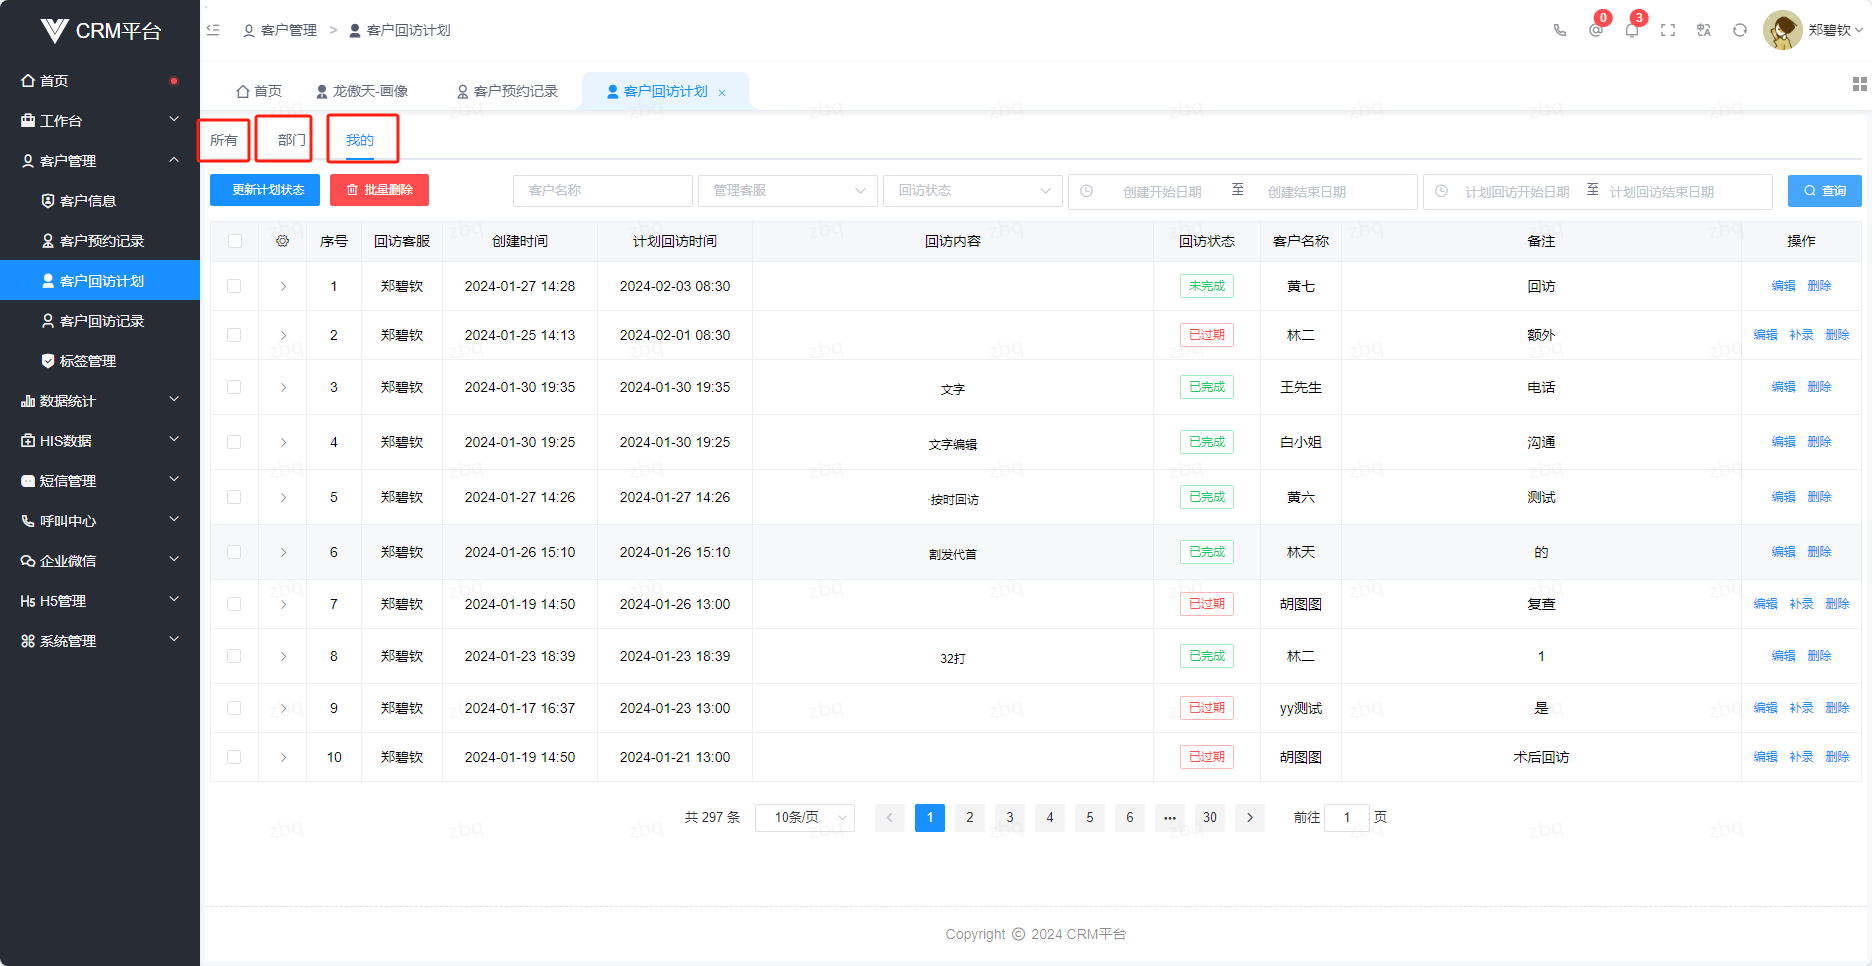Click the table column settings gear icon

pos(283,241)
